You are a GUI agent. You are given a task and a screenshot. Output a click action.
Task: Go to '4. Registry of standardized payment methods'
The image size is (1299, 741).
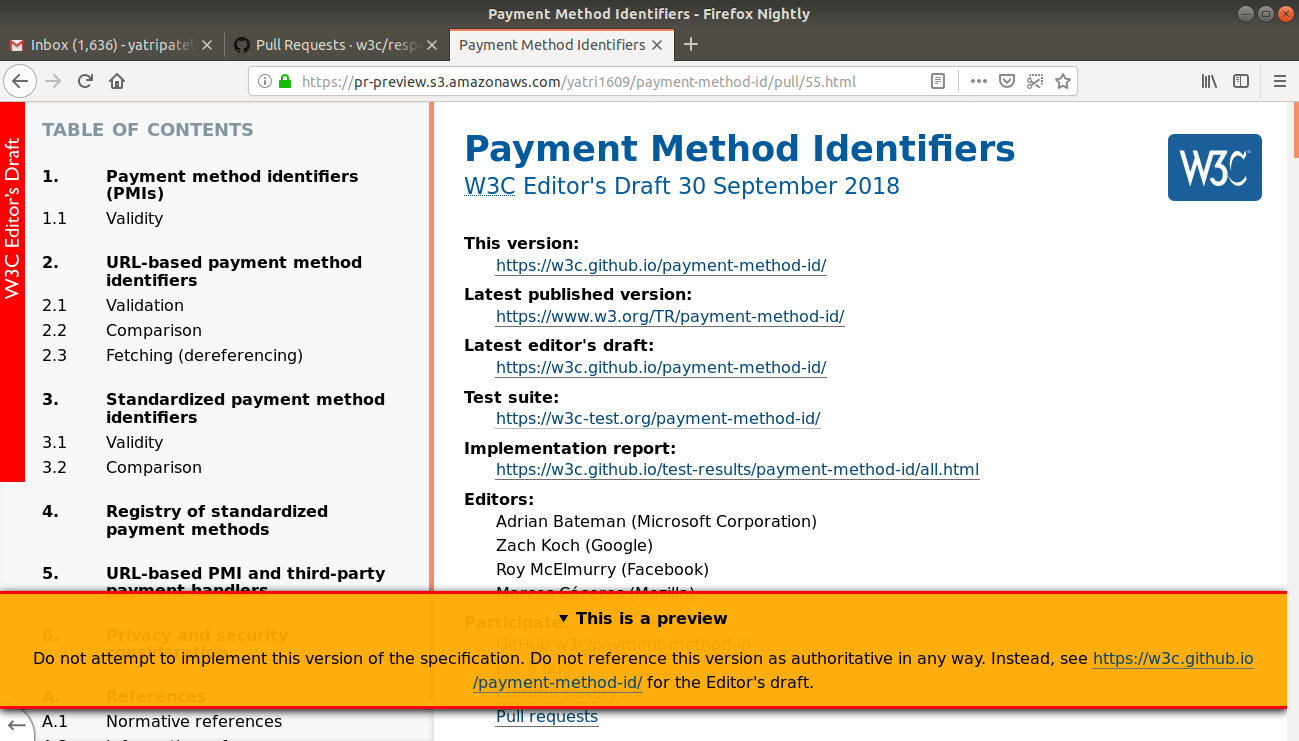[x=217, y=520]
